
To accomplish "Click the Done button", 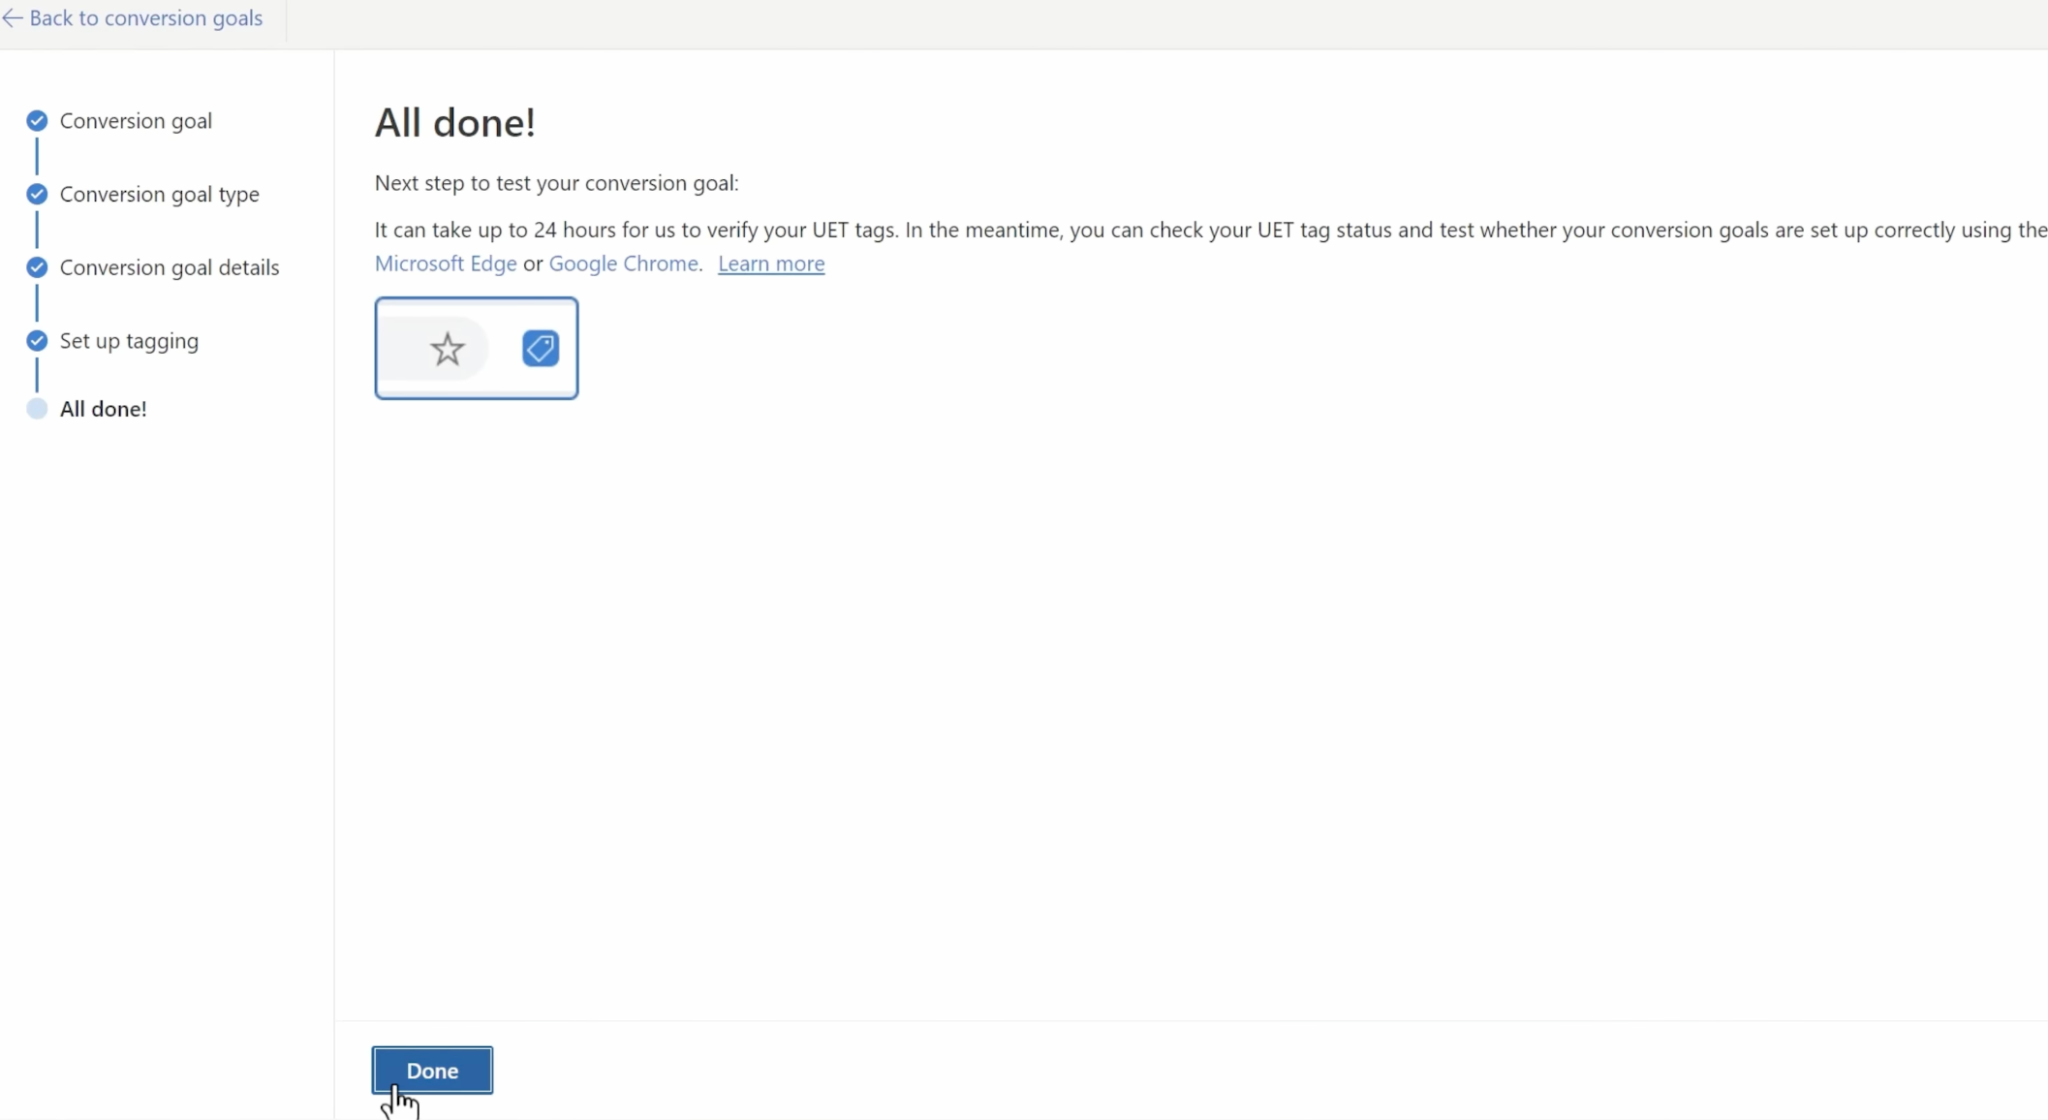I will pos(432,1070).
